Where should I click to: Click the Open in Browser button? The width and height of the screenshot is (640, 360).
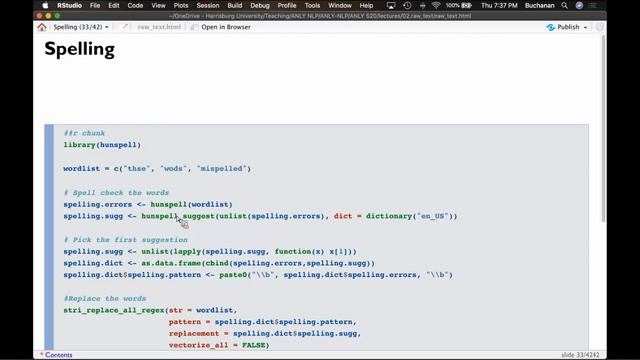(221, 27)
